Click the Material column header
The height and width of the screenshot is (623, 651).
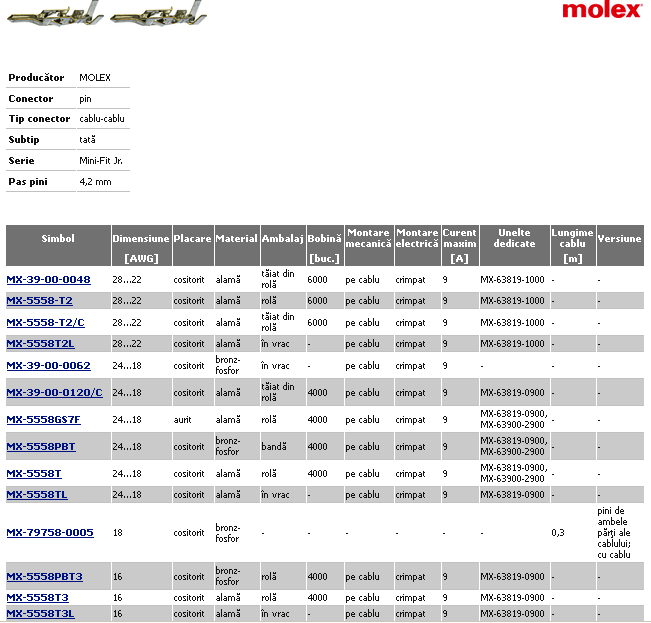tap(237, 245)
